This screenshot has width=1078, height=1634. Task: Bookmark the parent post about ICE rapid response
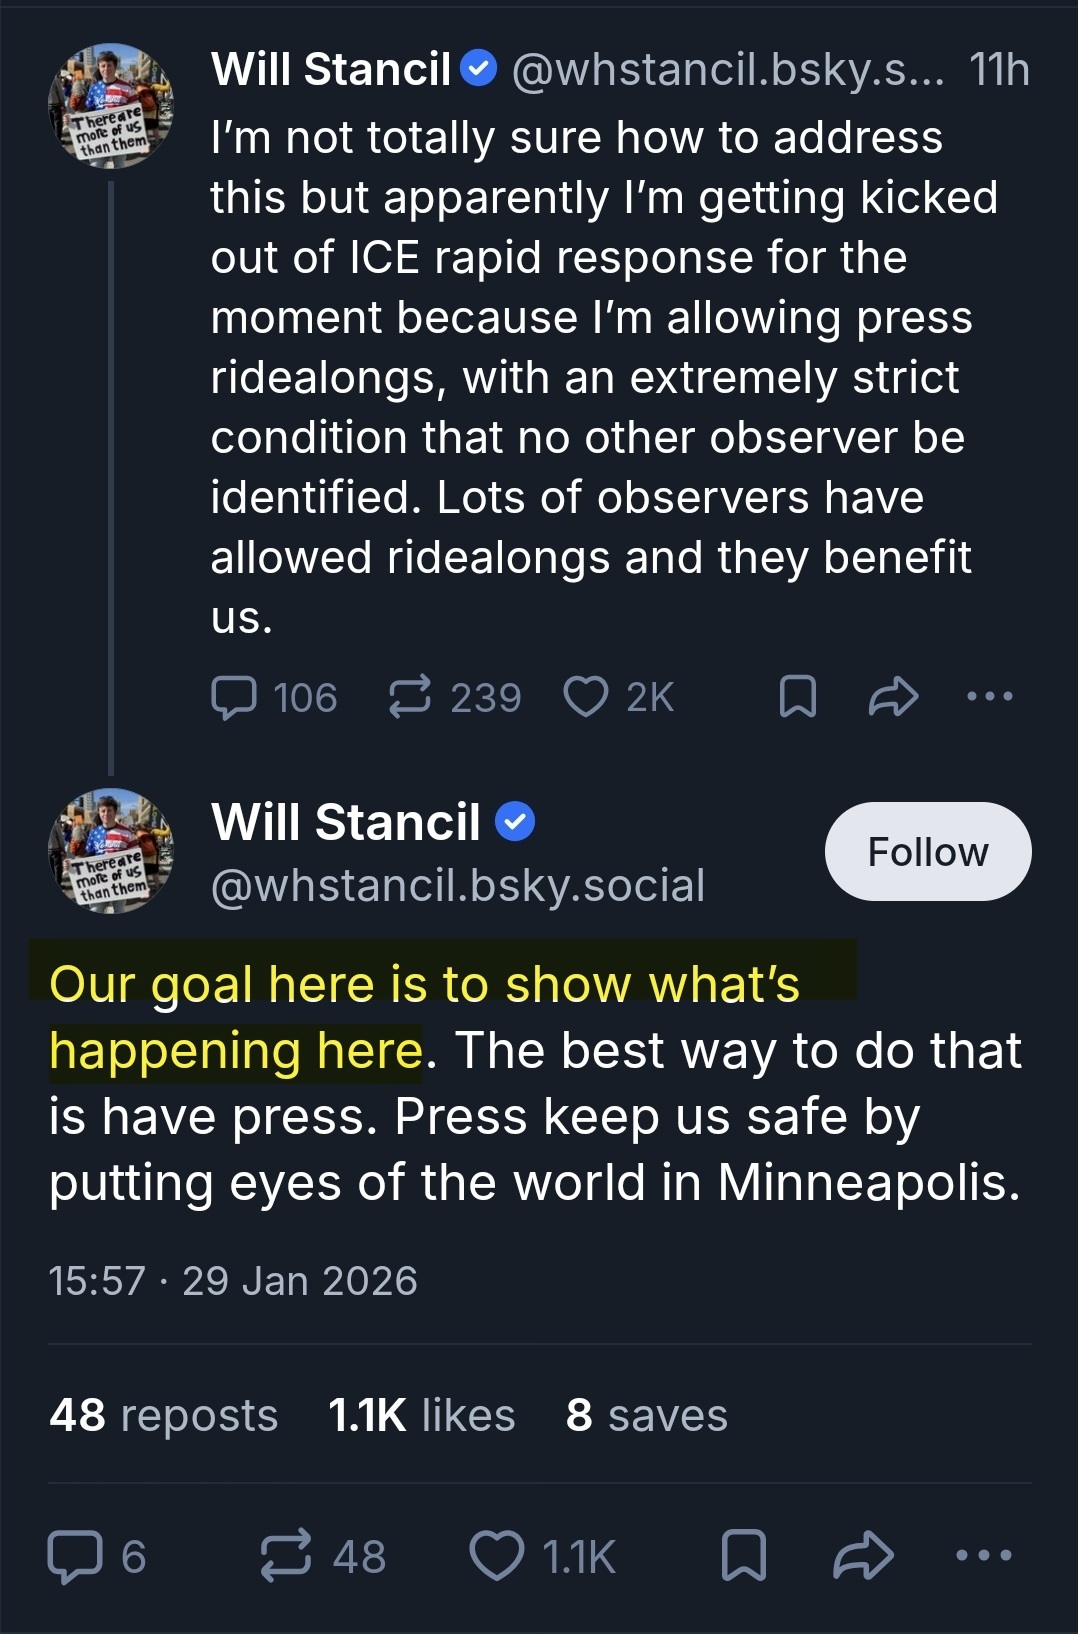[x=797, y=697]
